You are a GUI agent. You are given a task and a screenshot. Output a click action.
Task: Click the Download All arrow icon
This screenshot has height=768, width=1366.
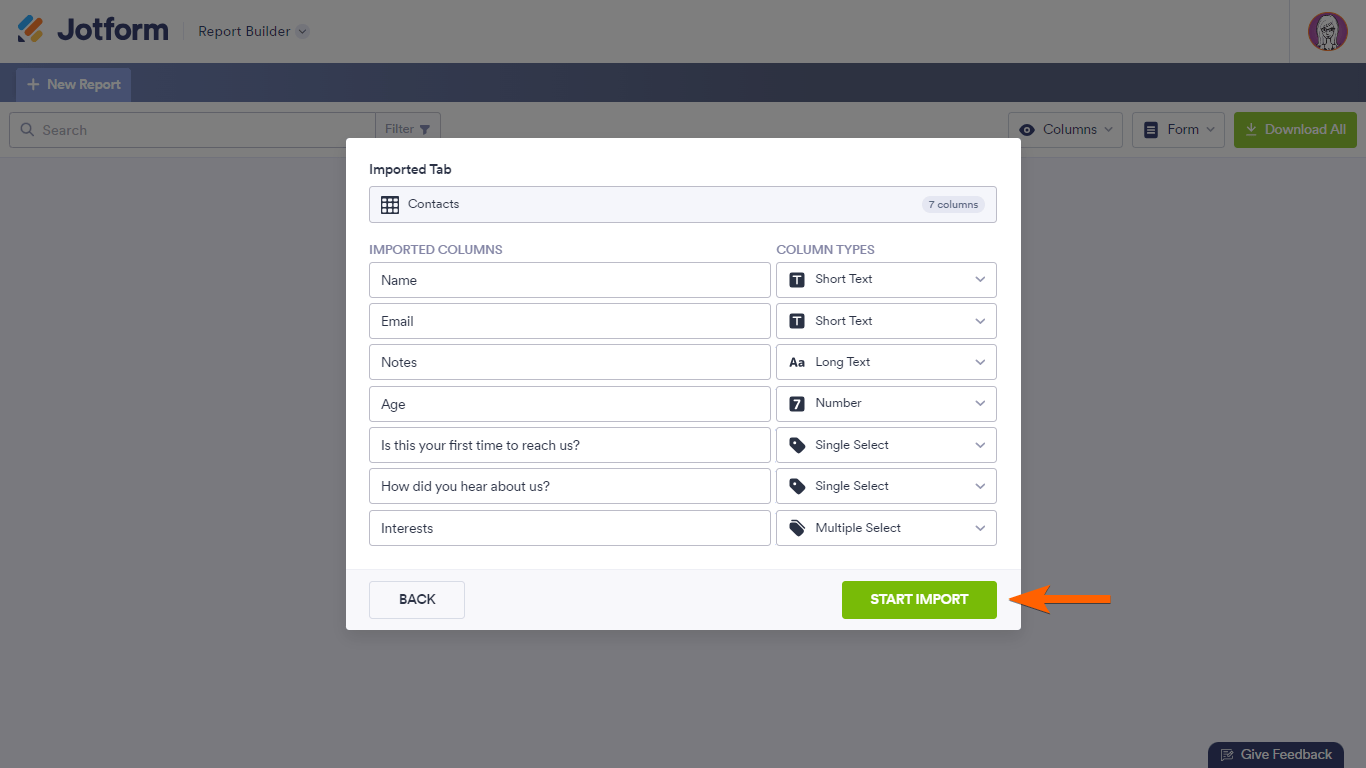tap(1251, 129)
